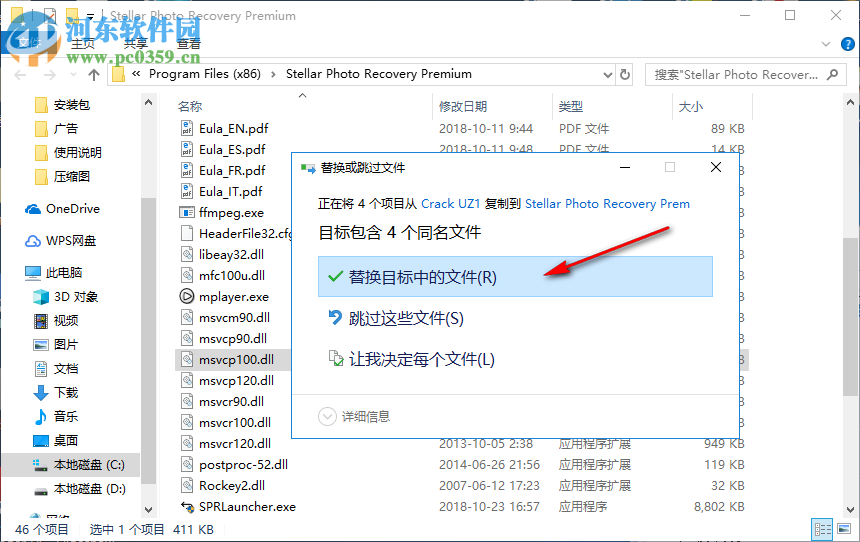Open the Explorer help question mark
Viewport: 860px width, 542px height.
point(847,44)
